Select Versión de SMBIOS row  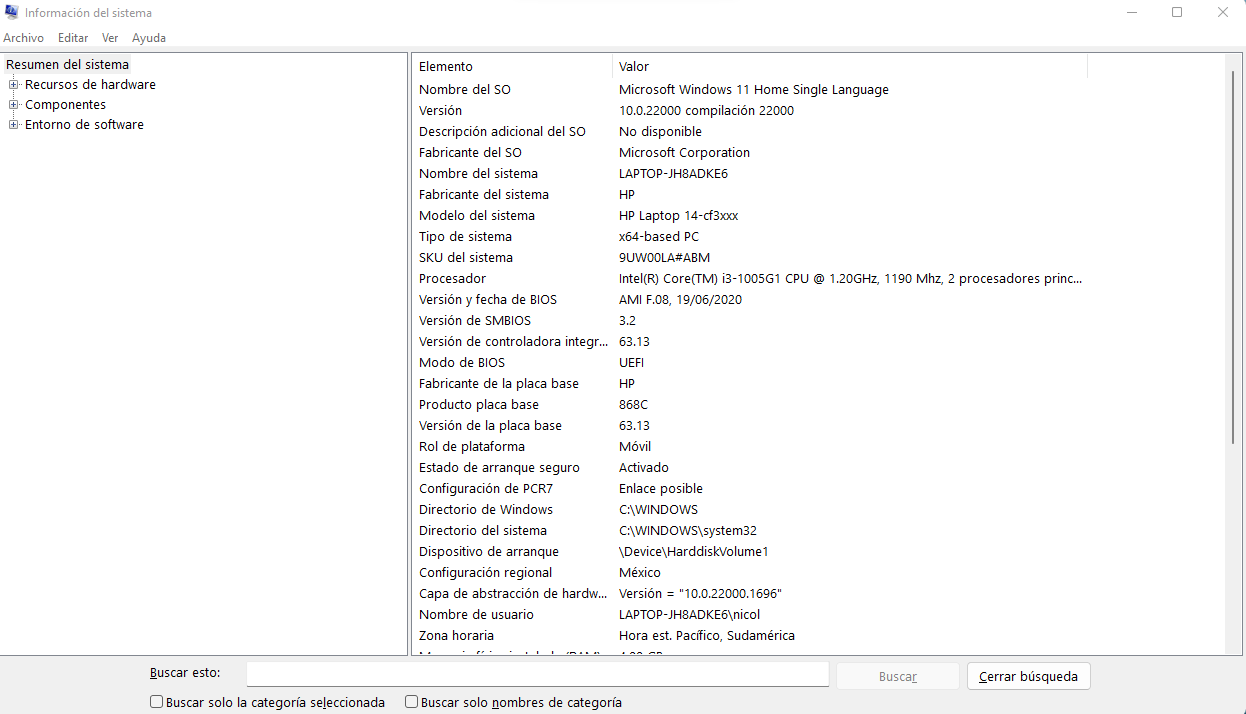(x=750, y=321)
